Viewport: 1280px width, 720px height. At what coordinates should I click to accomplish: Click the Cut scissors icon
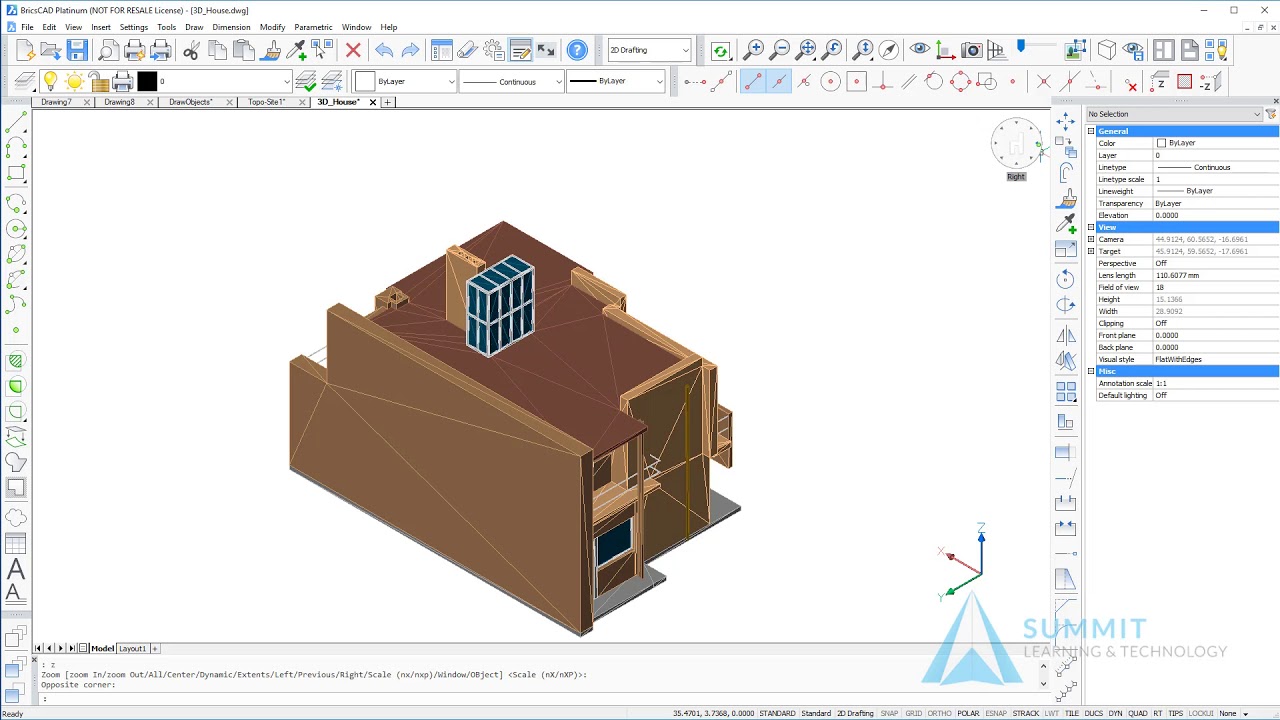point(191,50)
